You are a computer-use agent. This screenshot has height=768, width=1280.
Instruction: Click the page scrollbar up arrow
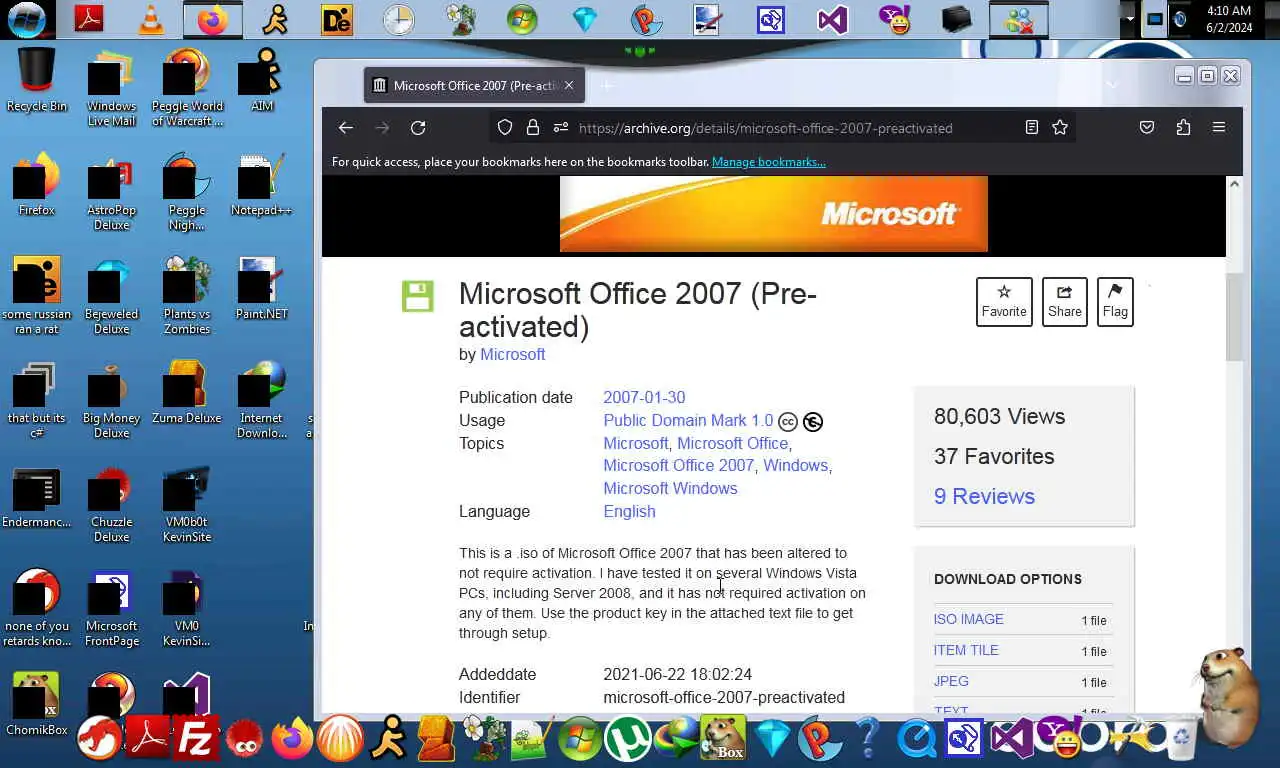pos(1234,184)
